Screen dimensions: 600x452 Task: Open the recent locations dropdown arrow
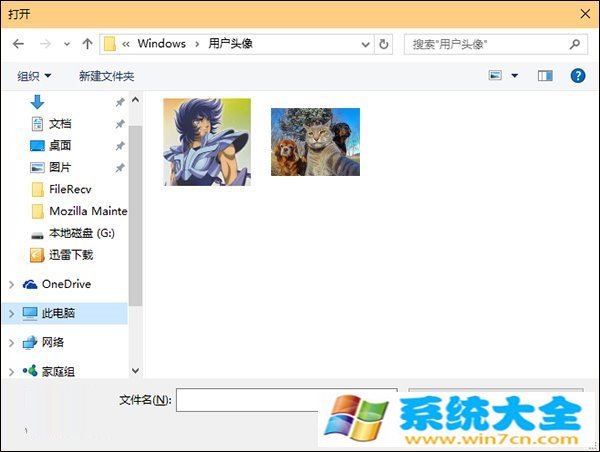click(67, 44)
